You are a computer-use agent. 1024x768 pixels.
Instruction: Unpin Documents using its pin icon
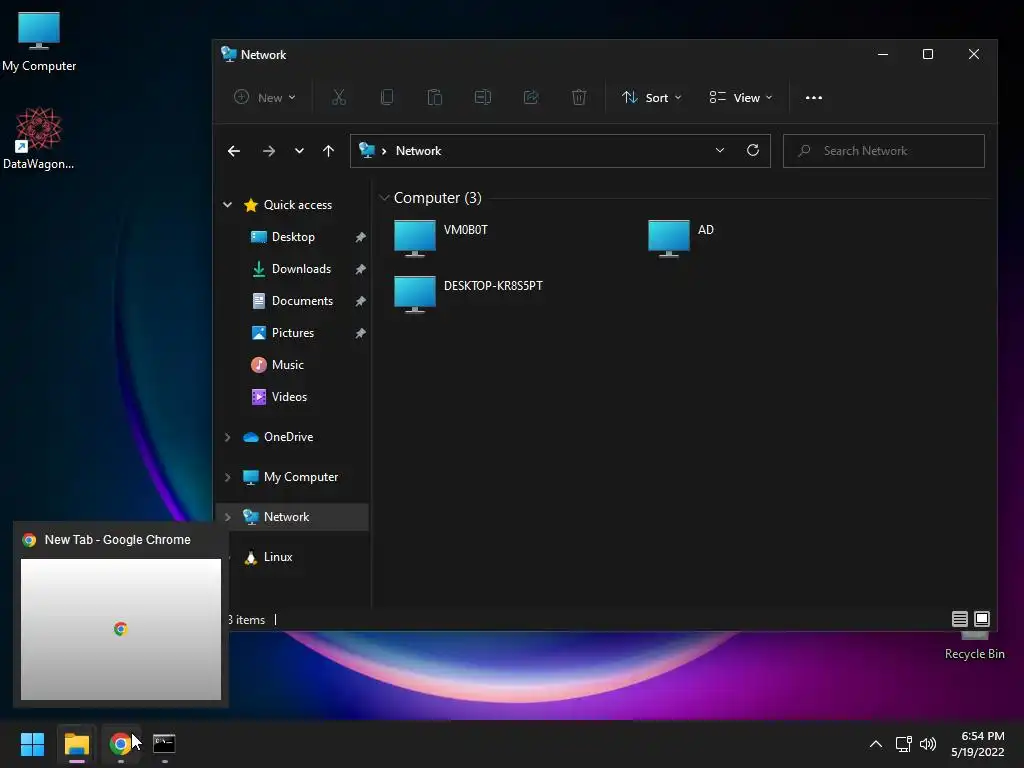coord(360,301)
